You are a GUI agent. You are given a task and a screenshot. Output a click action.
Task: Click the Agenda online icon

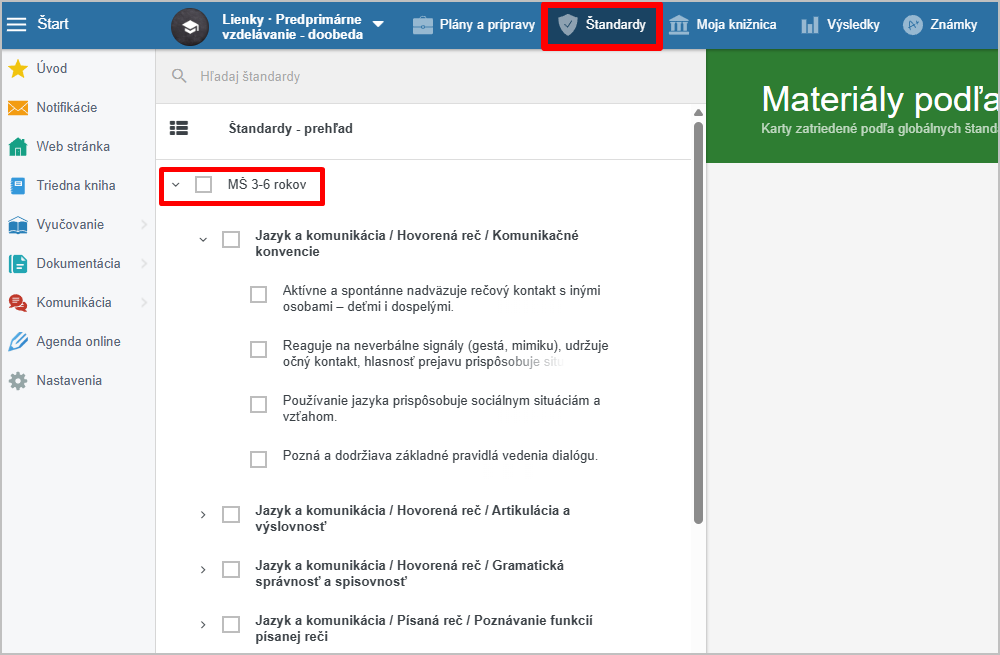[17, 342]
